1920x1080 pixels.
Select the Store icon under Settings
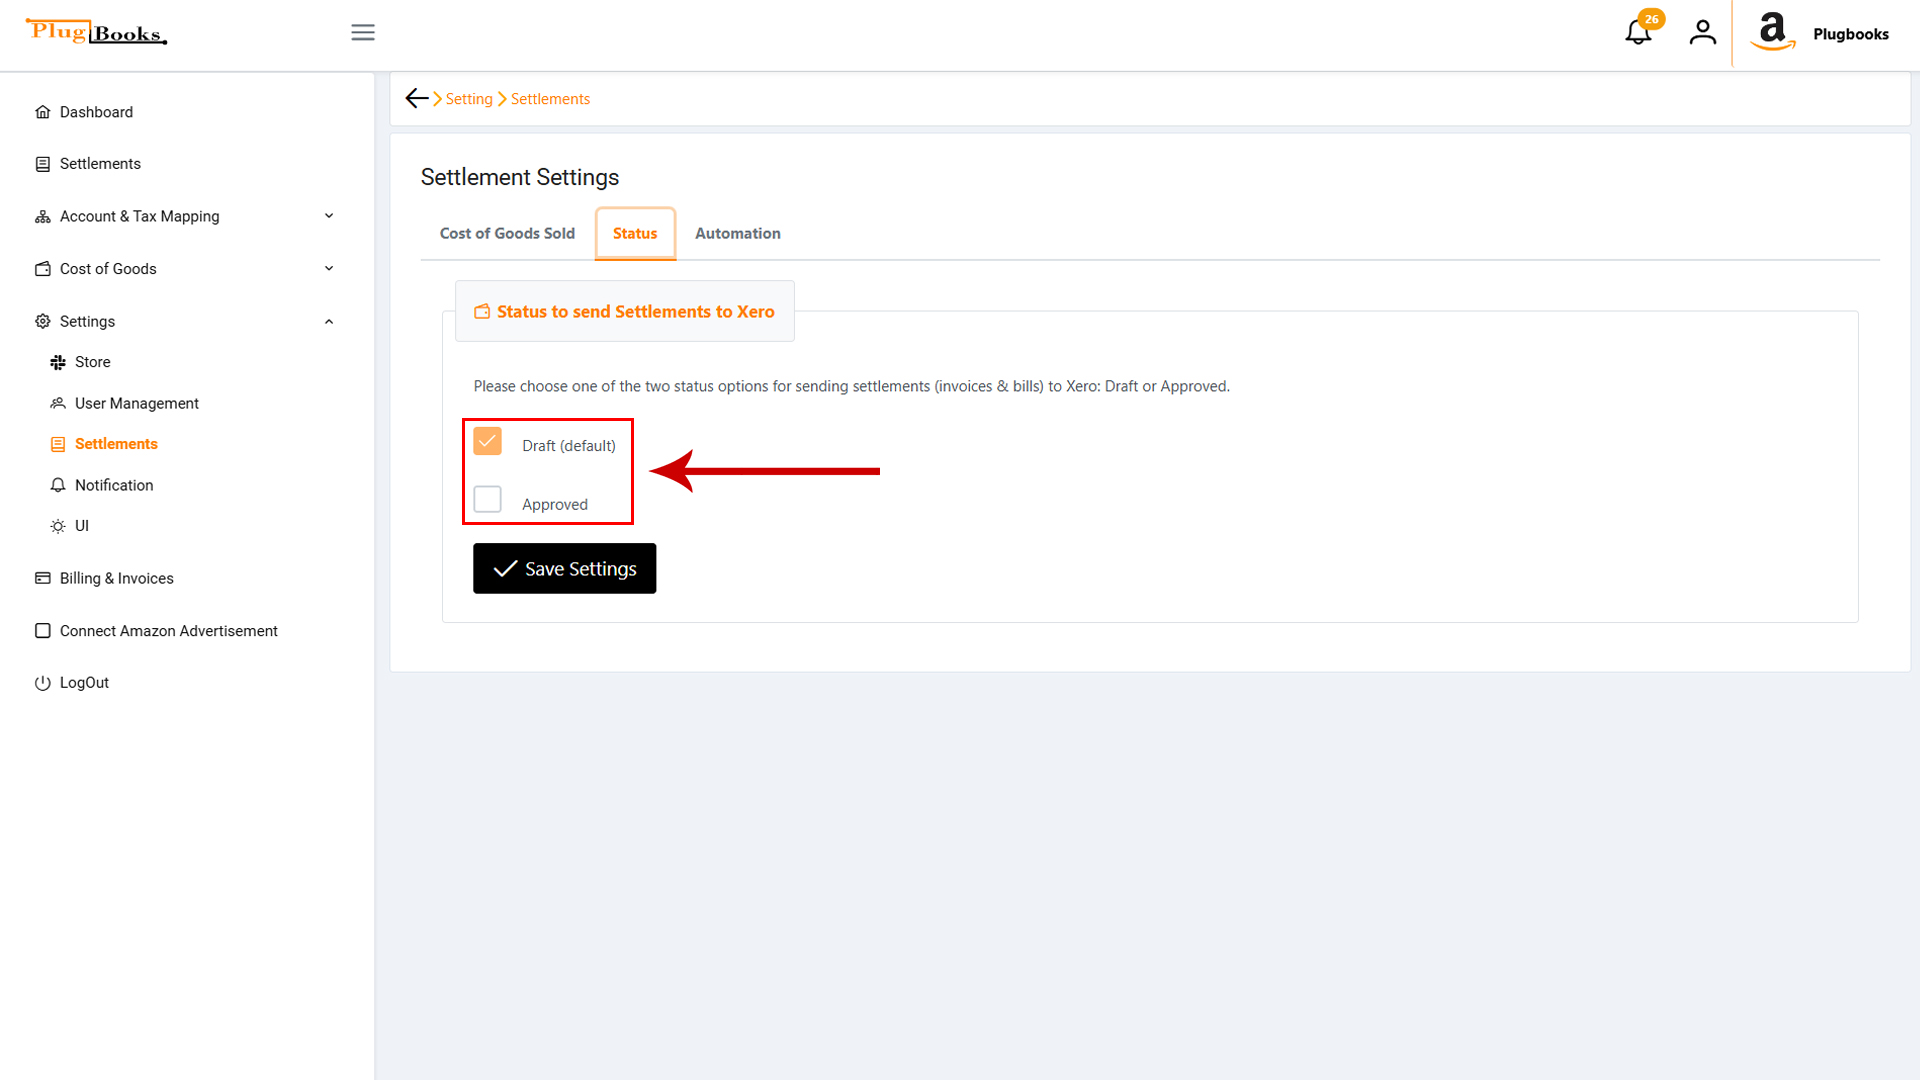(58, 361)
